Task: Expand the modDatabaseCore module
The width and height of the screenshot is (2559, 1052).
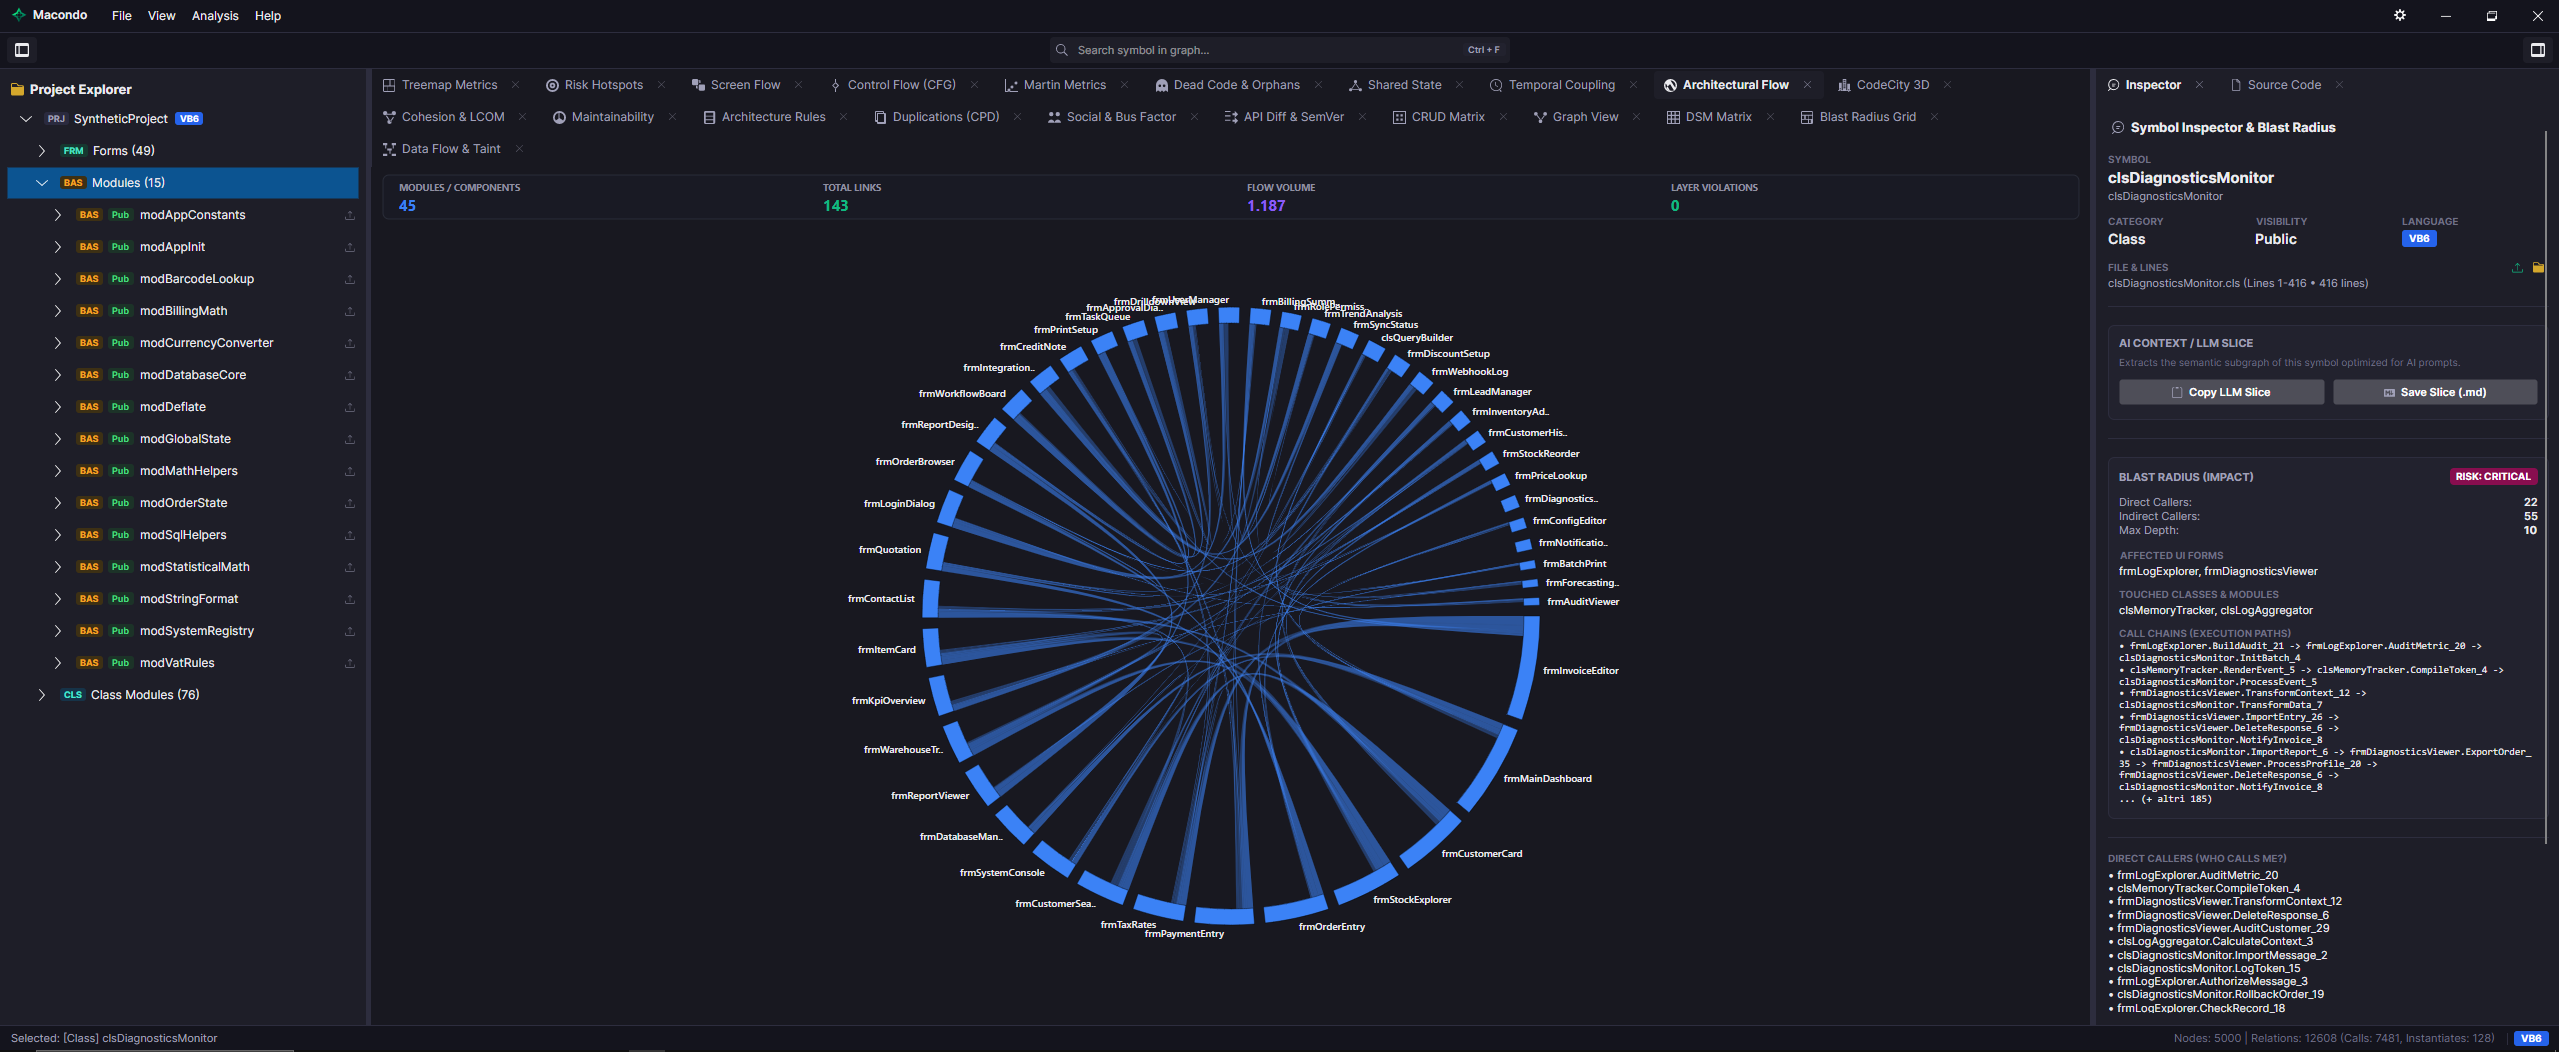Action: click(x=58, y=375)
